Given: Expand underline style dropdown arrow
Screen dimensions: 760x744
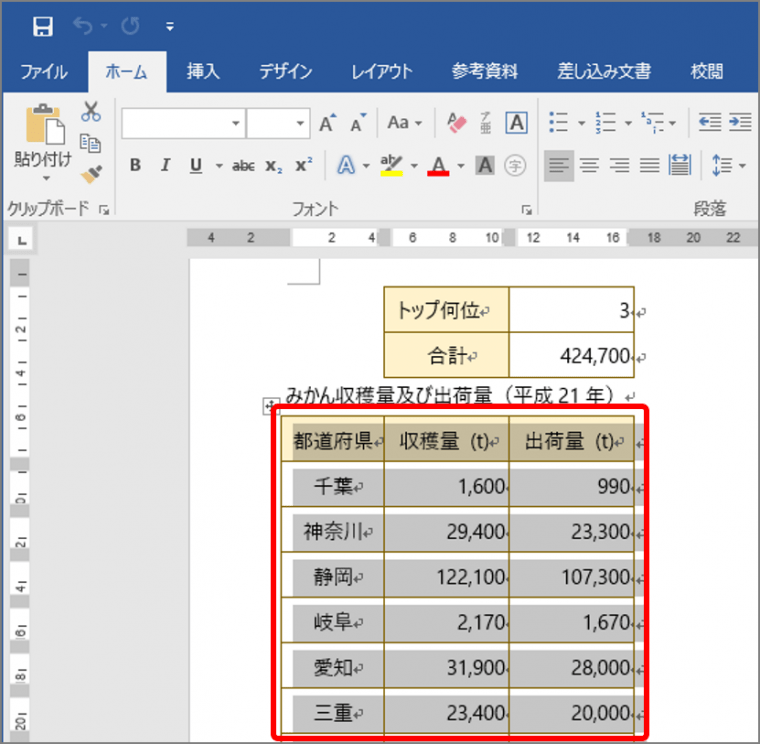Looking at the screenshot, I should click(219, 166).
